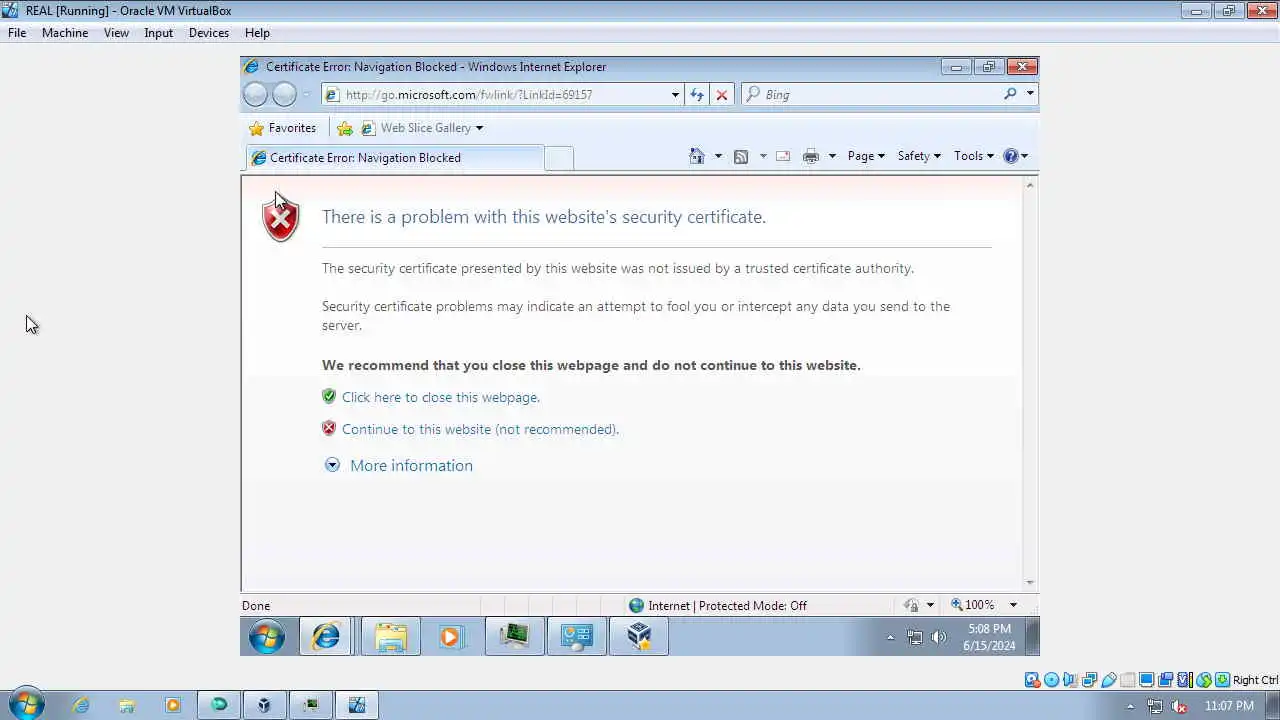Click Internet Explorer on guest taskbar
Image resolution: width=1280 pixels, height=720 pixels.
click(x=326, y=636)
